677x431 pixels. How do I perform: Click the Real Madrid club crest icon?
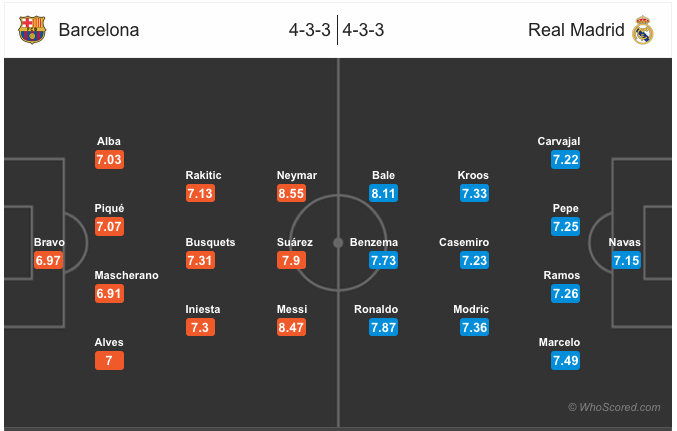pos(643,30)
